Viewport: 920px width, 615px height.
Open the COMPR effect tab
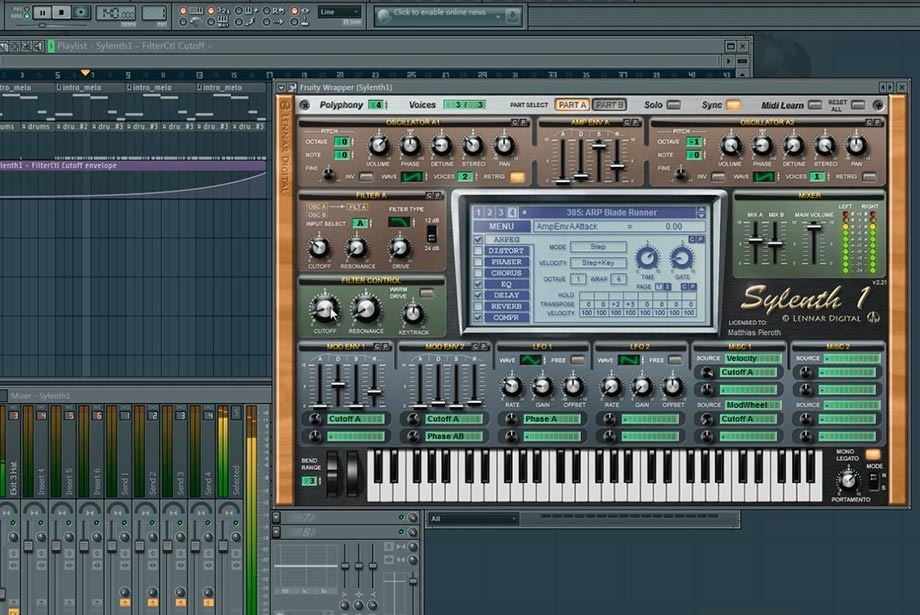506,317
